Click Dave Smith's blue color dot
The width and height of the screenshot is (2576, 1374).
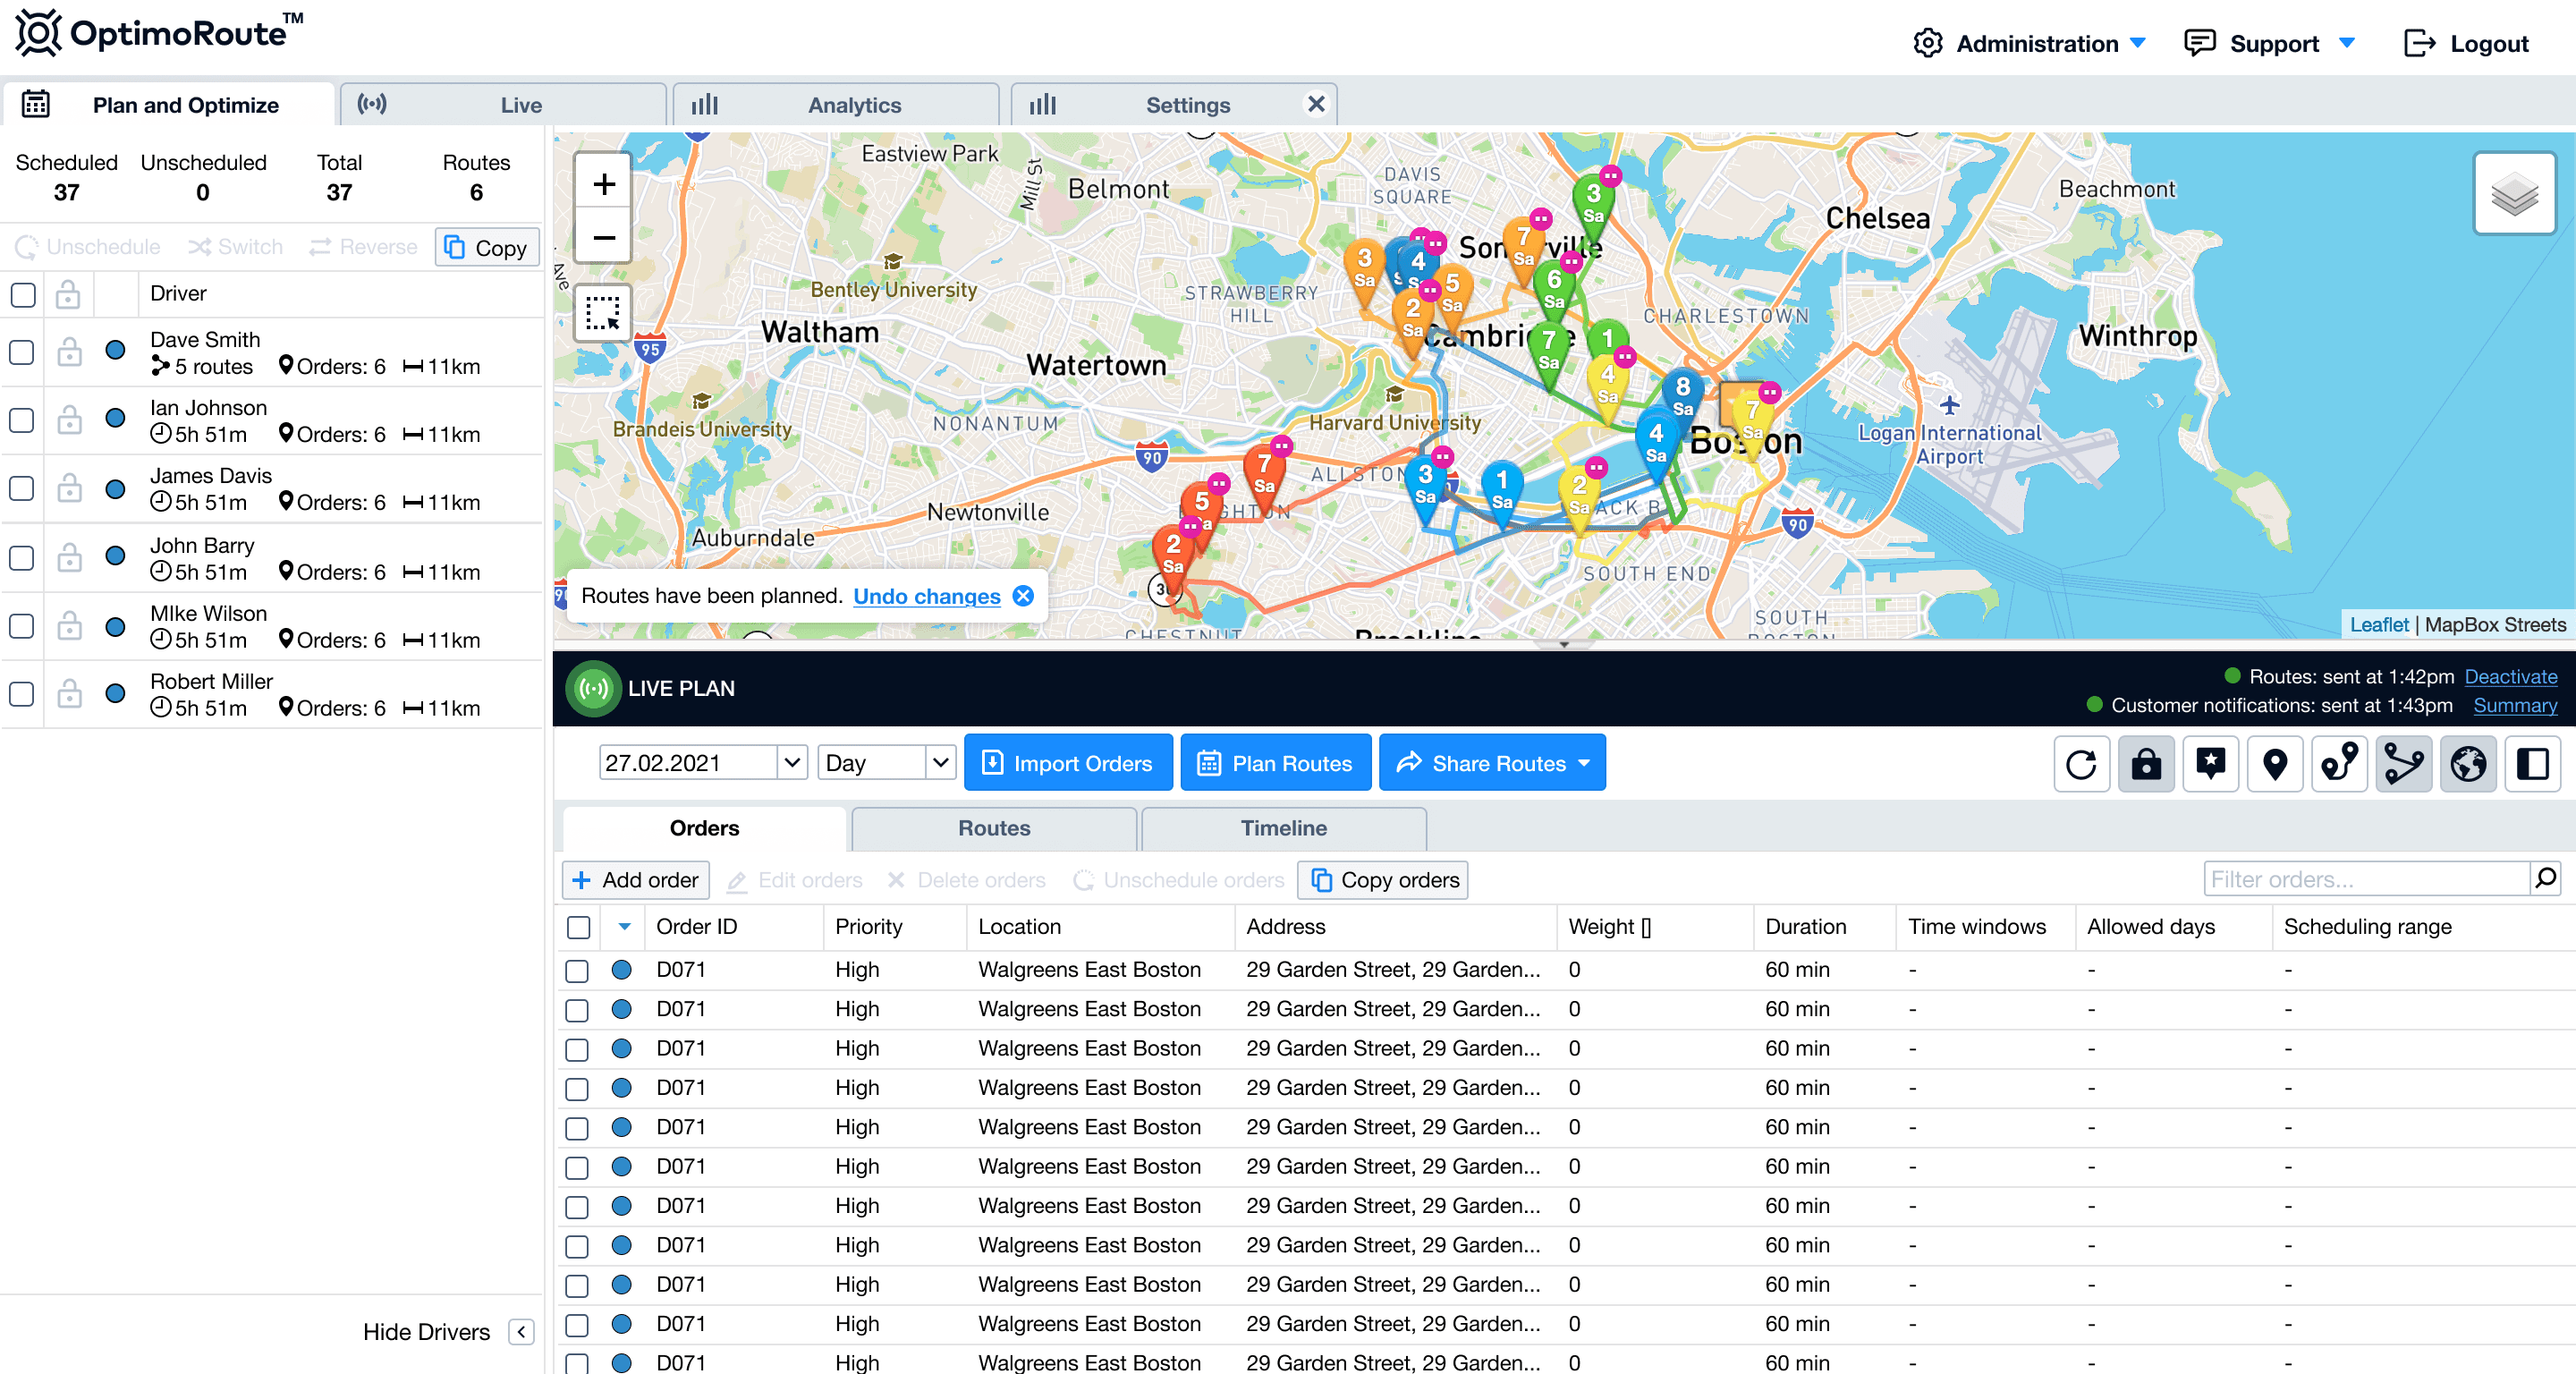116,350
